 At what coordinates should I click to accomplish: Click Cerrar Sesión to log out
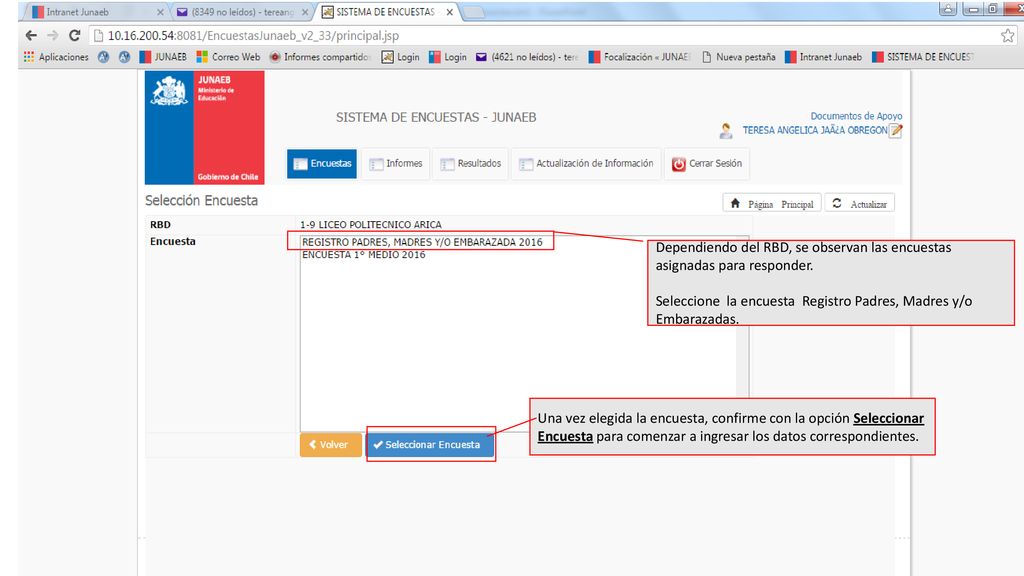(707, 163)
